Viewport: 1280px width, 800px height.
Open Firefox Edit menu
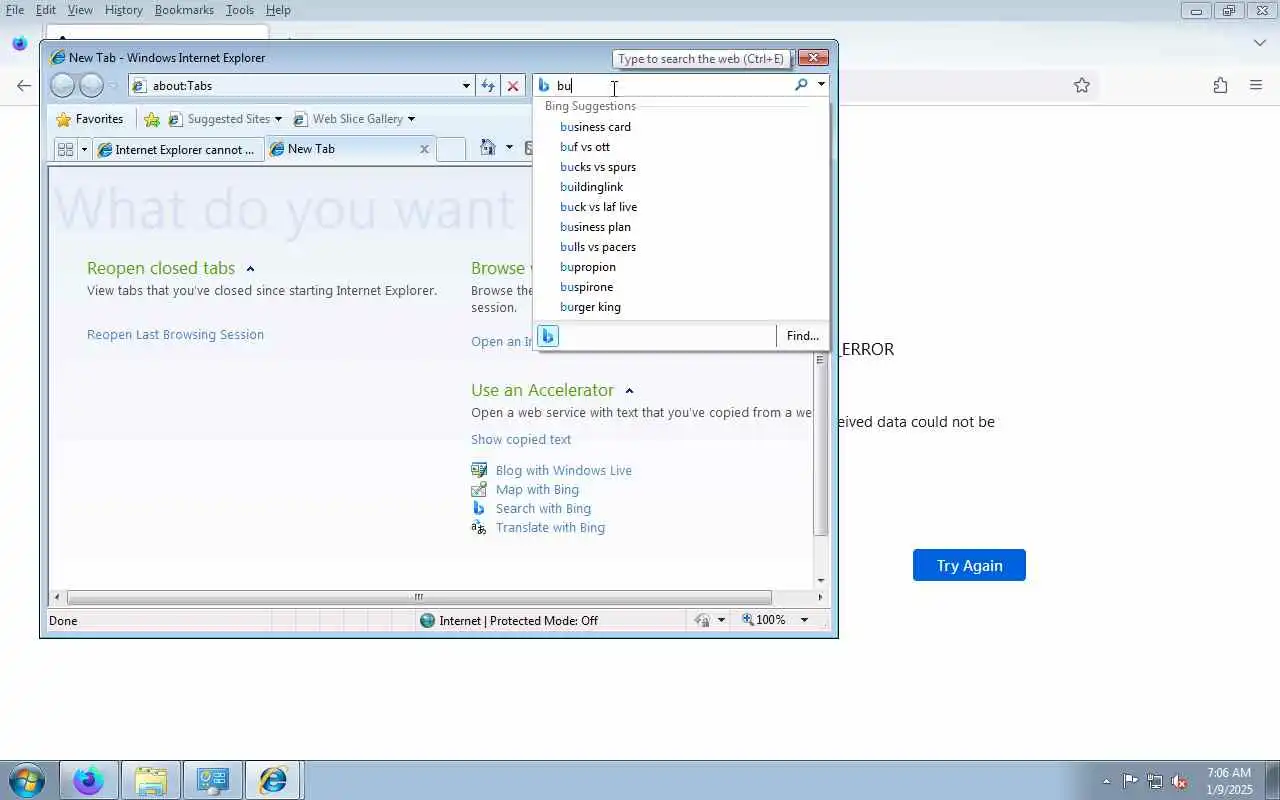pyautogui.click(x=46, y=10)
